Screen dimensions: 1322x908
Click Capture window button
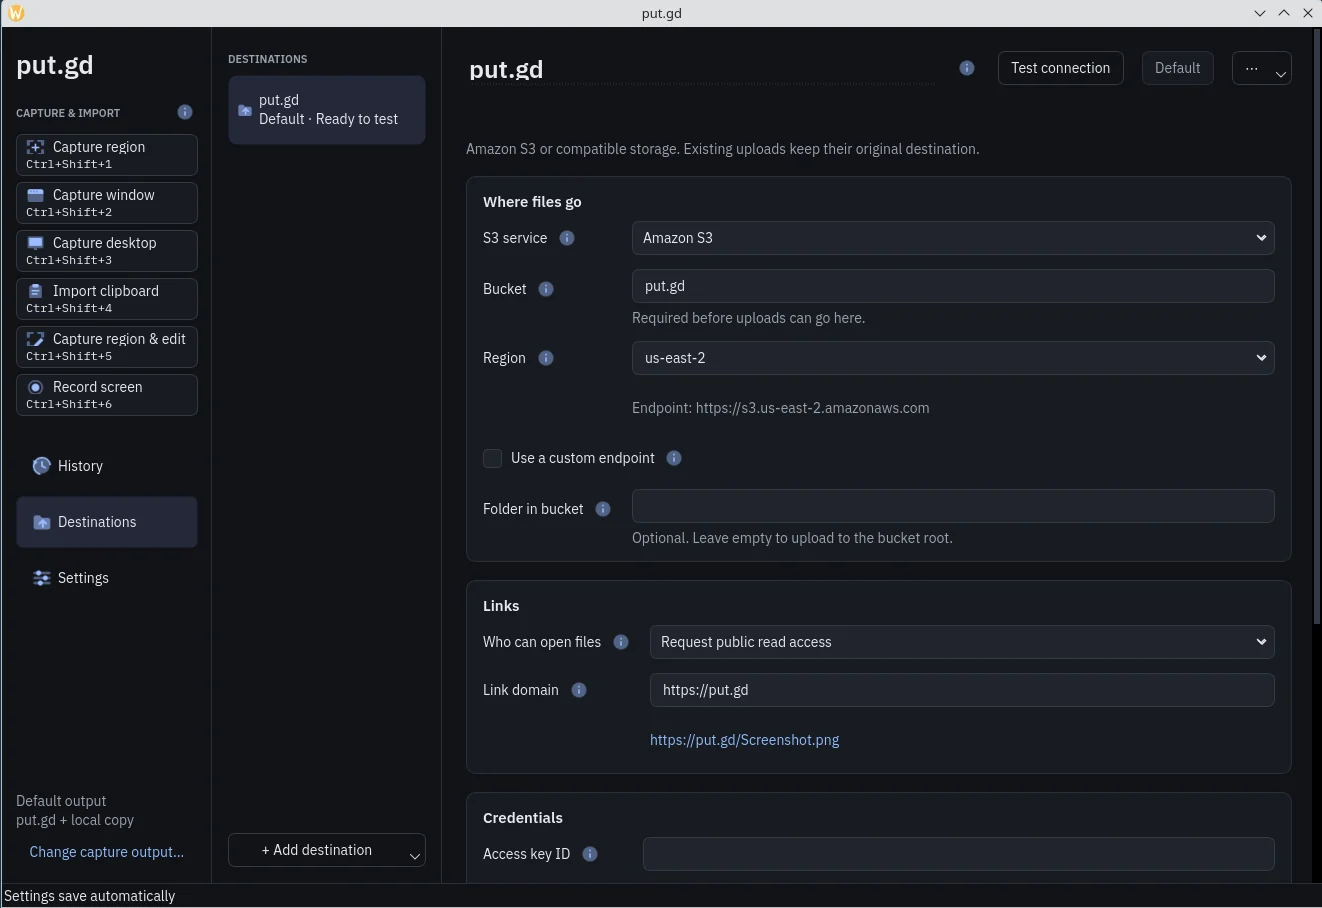pos(107,203)
